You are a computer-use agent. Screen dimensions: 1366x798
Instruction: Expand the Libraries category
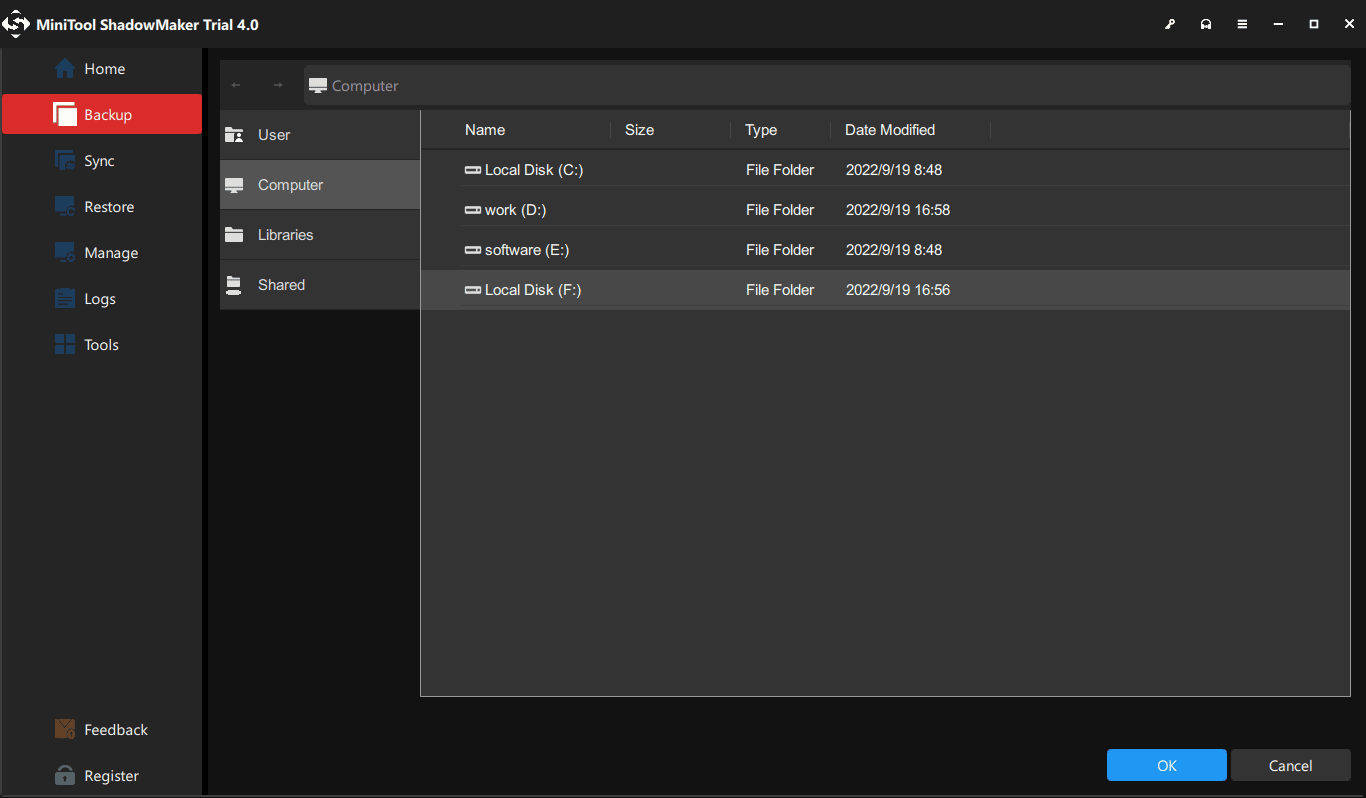[286, 234]
